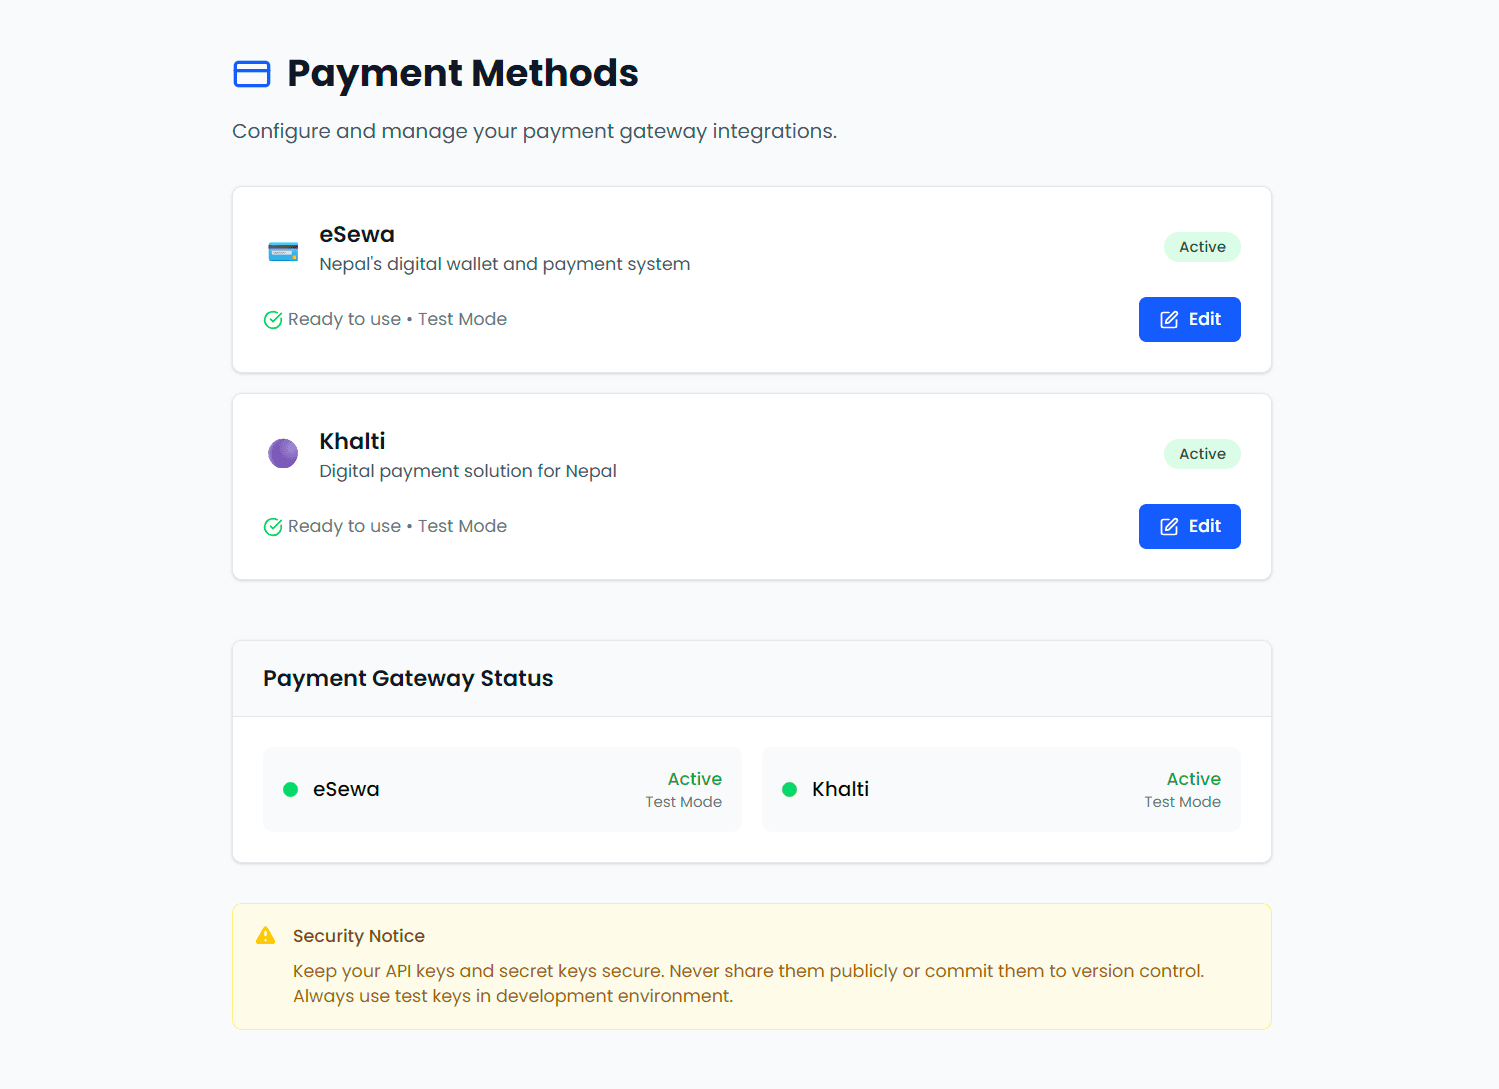This screenshot has height=1089, width=1499.
Task: Click the green status dot beside Khalti gateway
Action: coord(789,789)
